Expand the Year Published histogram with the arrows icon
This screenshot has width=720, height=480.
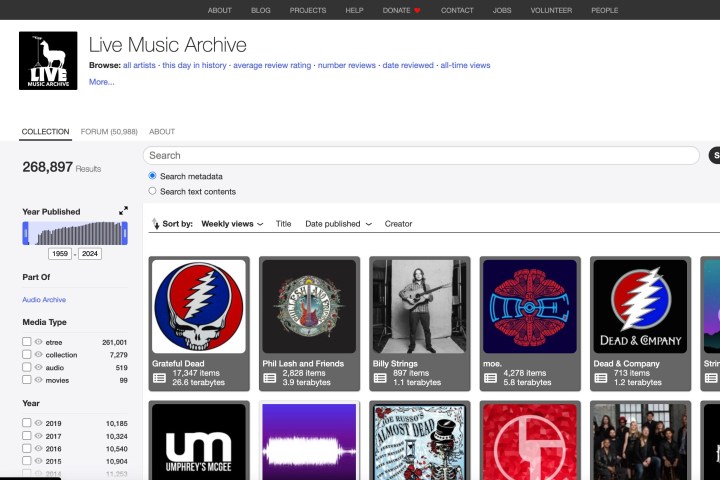123,211
